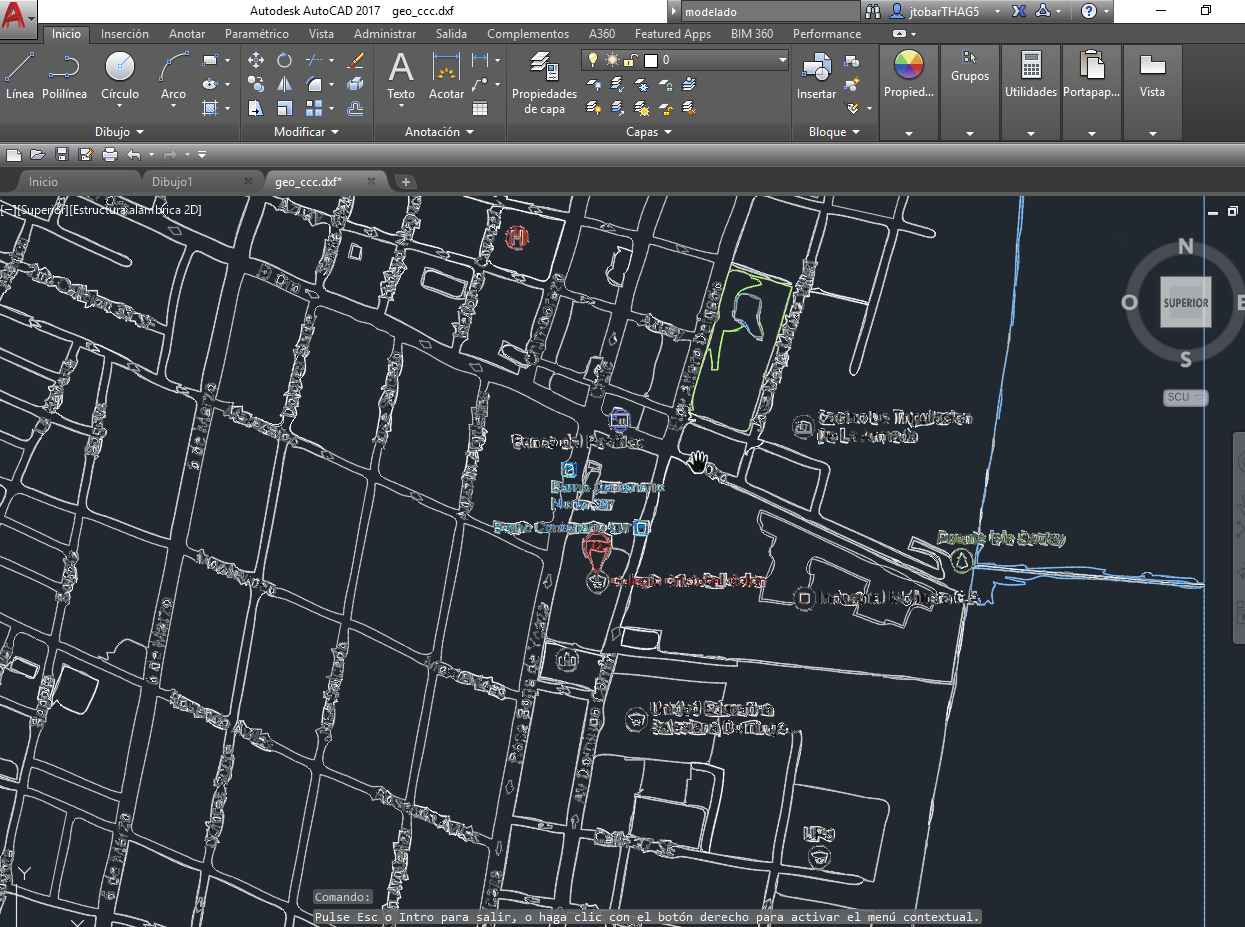Viewport: 1245px width, 927px height.
Task: Open the Undo history dropdown arrow
Action: pyautogui.click(x=151, y=154)
